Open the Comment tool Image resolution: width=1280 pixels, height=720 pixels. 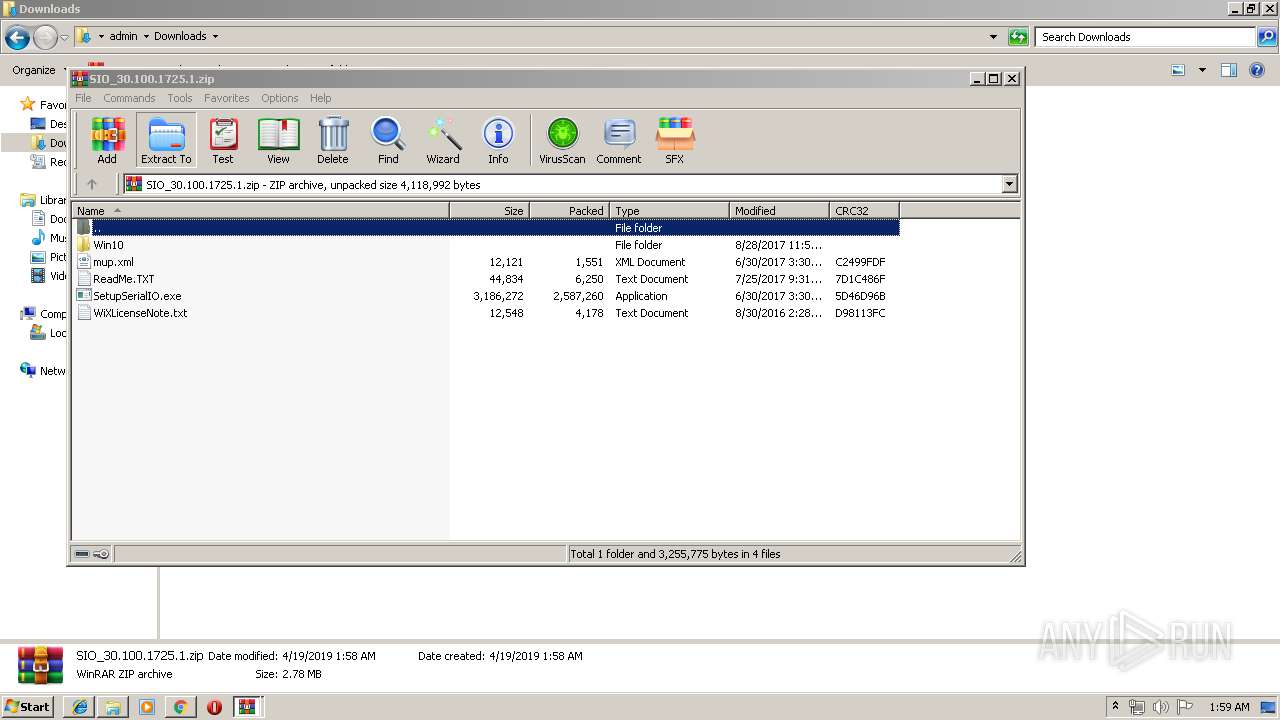tap(619, 140)
